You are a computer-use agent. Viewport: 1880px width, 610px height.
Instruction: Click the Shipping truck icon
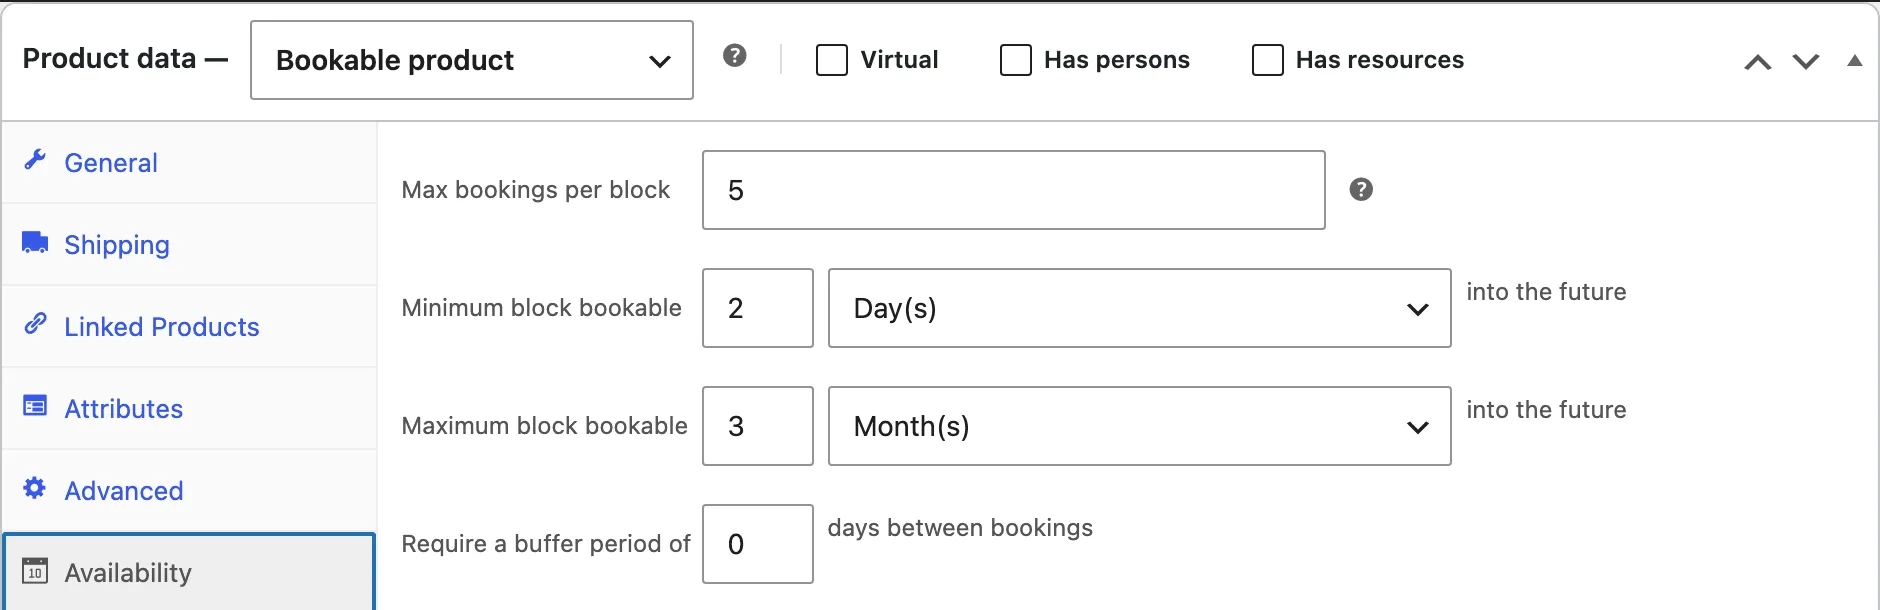coord(35,242)
